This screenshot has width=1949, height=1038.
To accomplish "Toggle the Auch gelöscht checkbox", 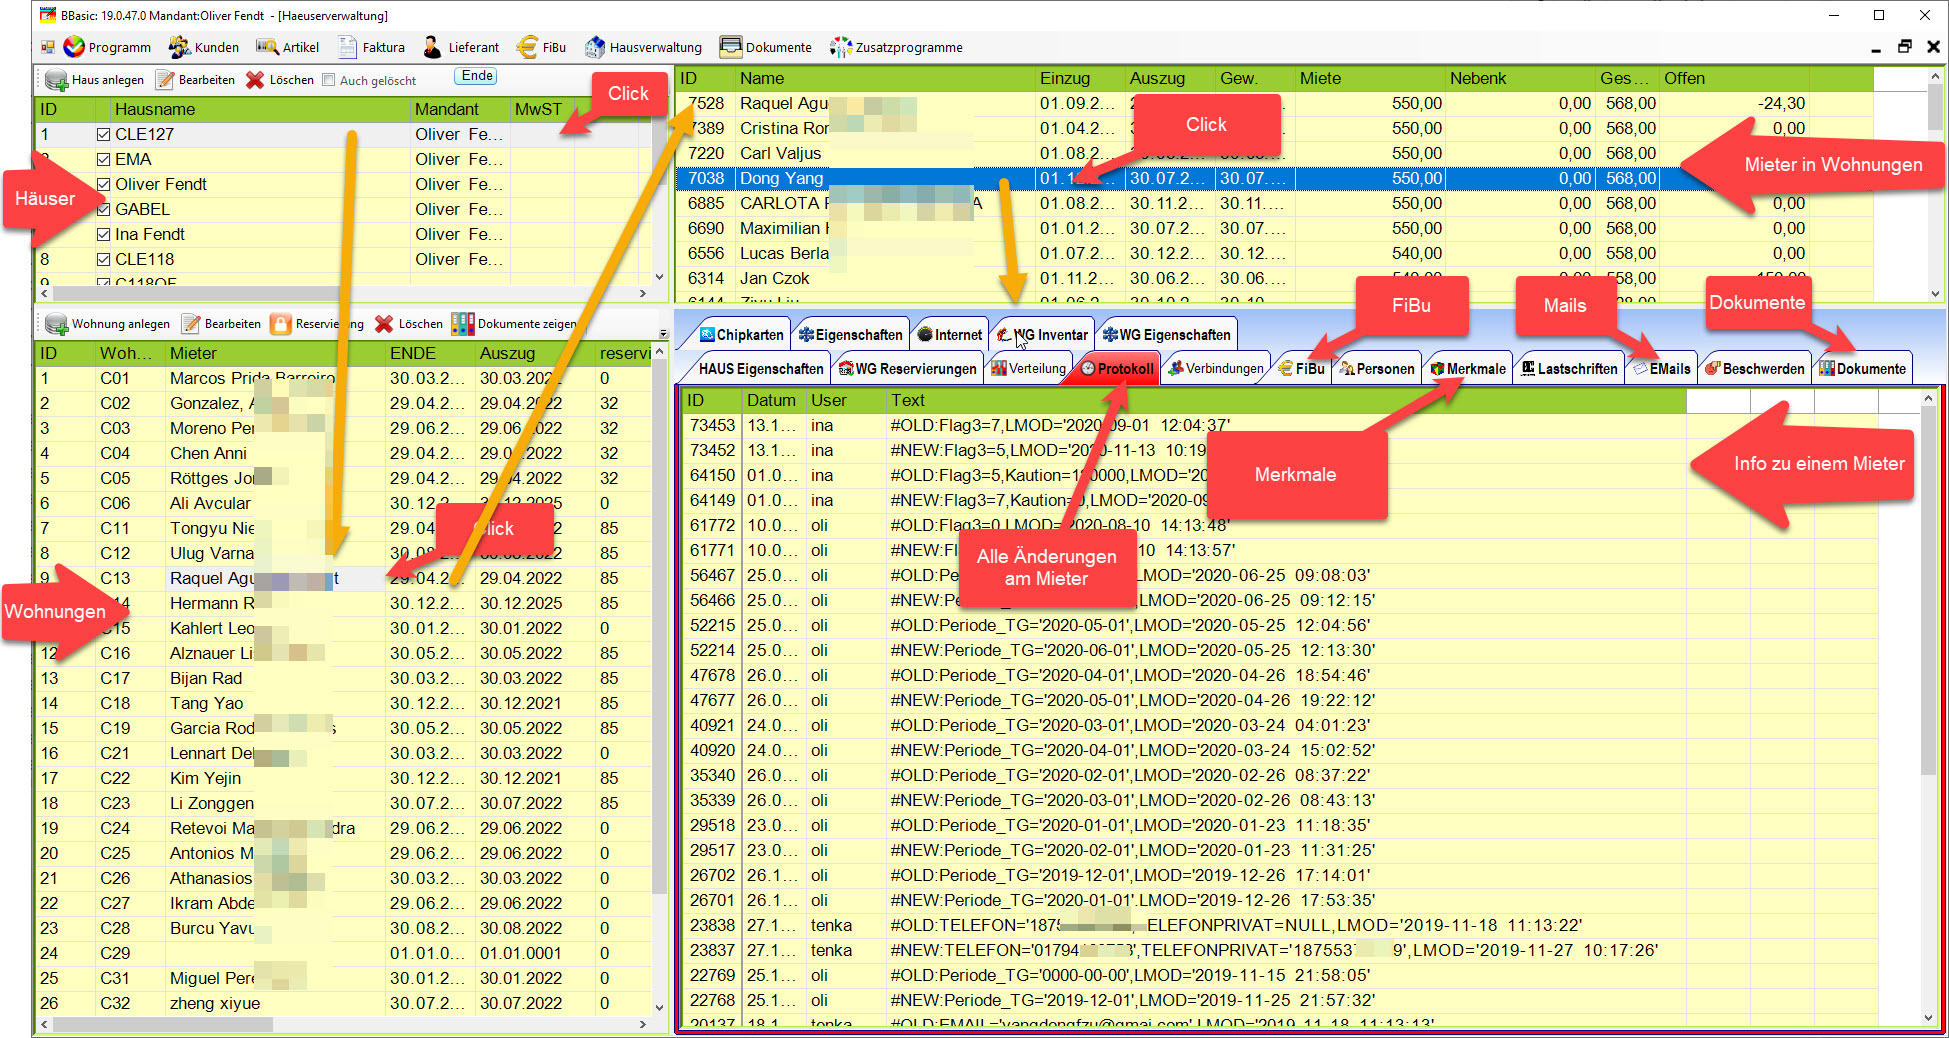I will [328, 80].
